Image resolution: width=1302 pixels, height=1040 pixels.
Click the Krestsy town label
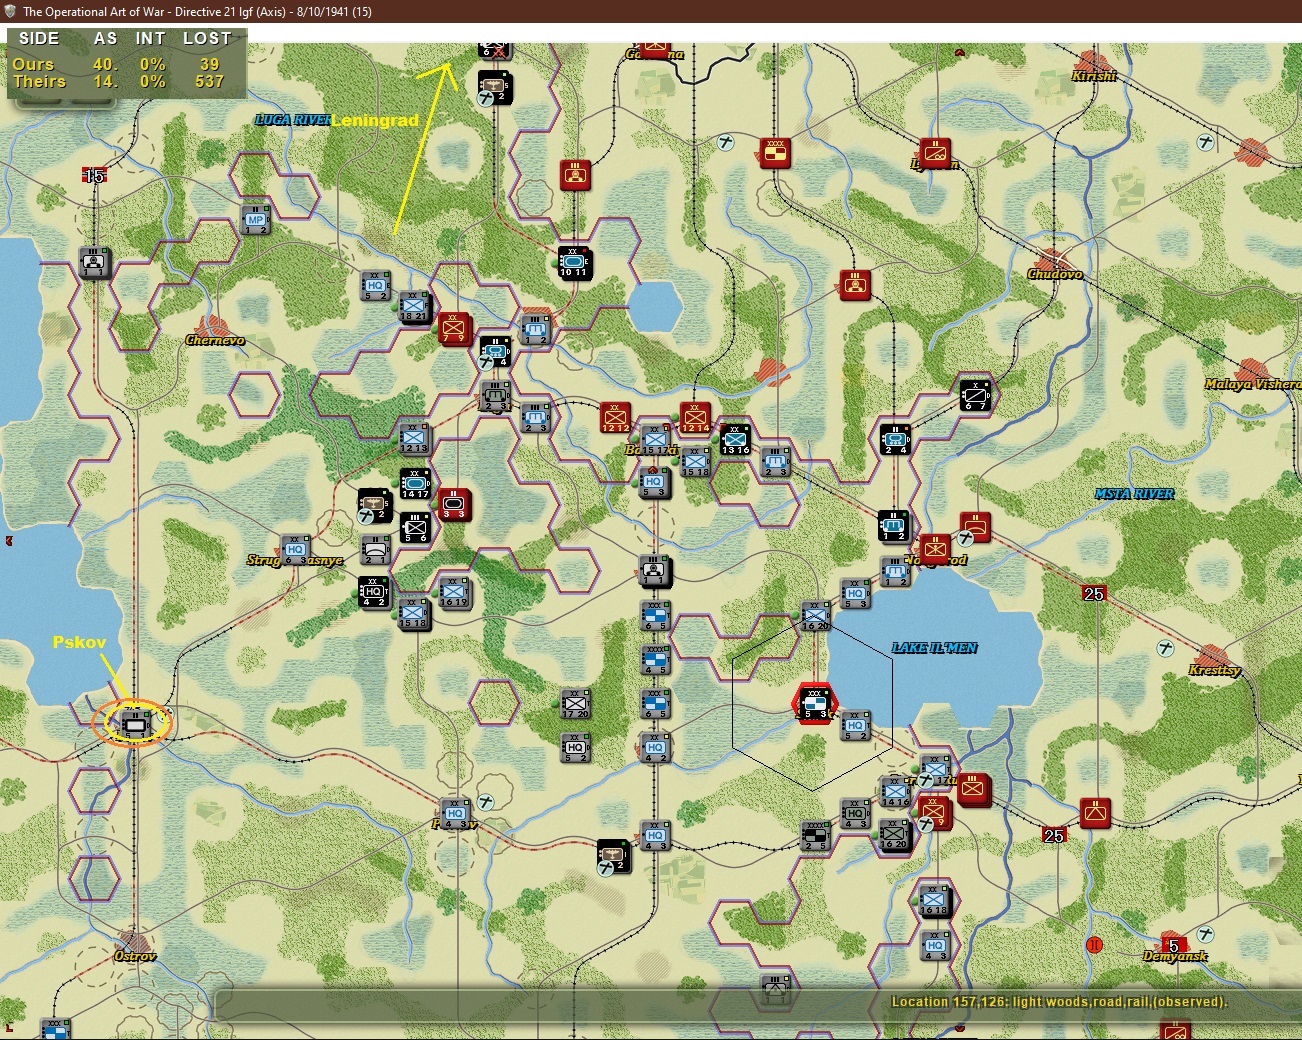tap(1214, 670)
